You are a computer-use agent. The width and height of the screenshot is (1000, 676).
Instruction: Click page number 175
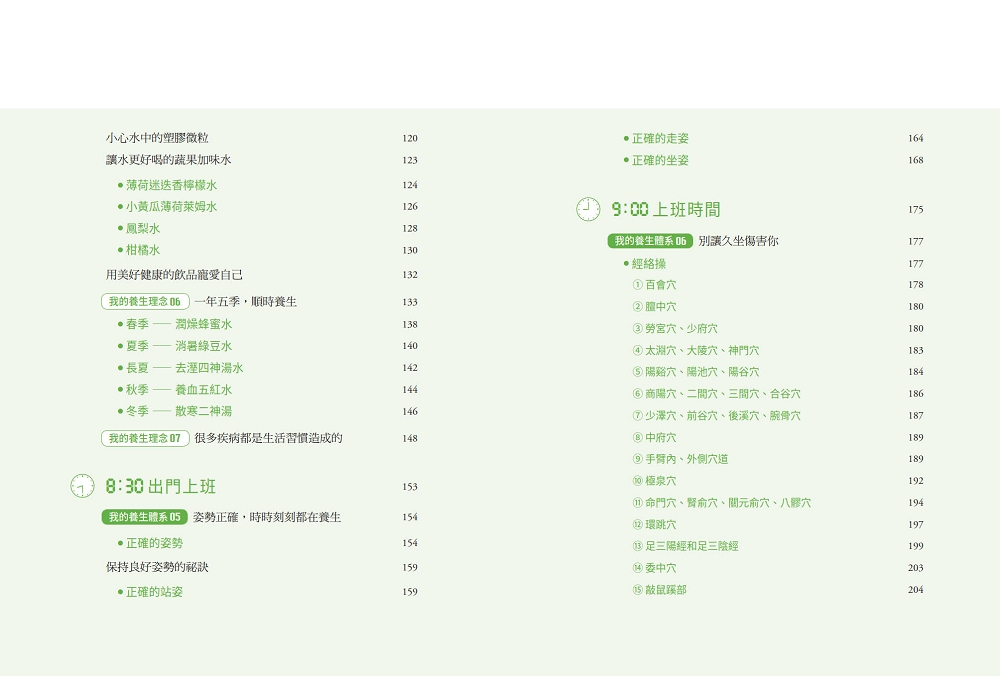tap(916, 210)
